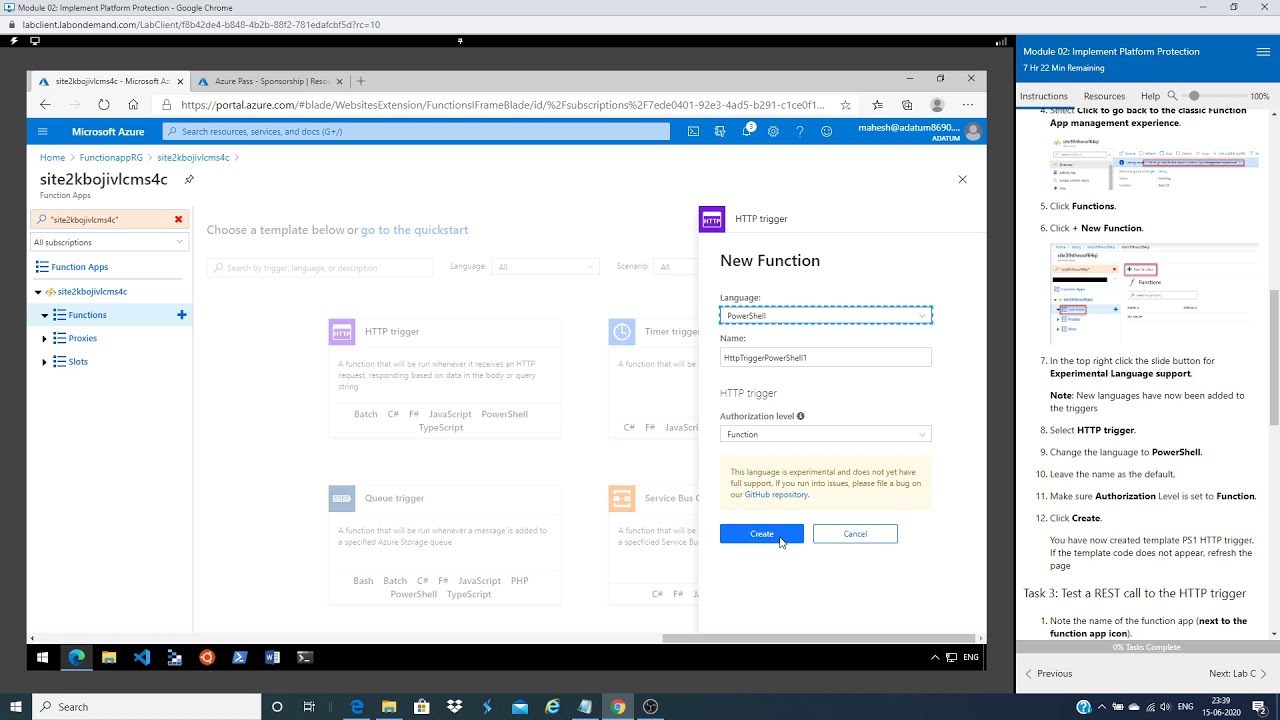
Task: Open the Azure portal hamburger menu
Action: coord(42,131)
